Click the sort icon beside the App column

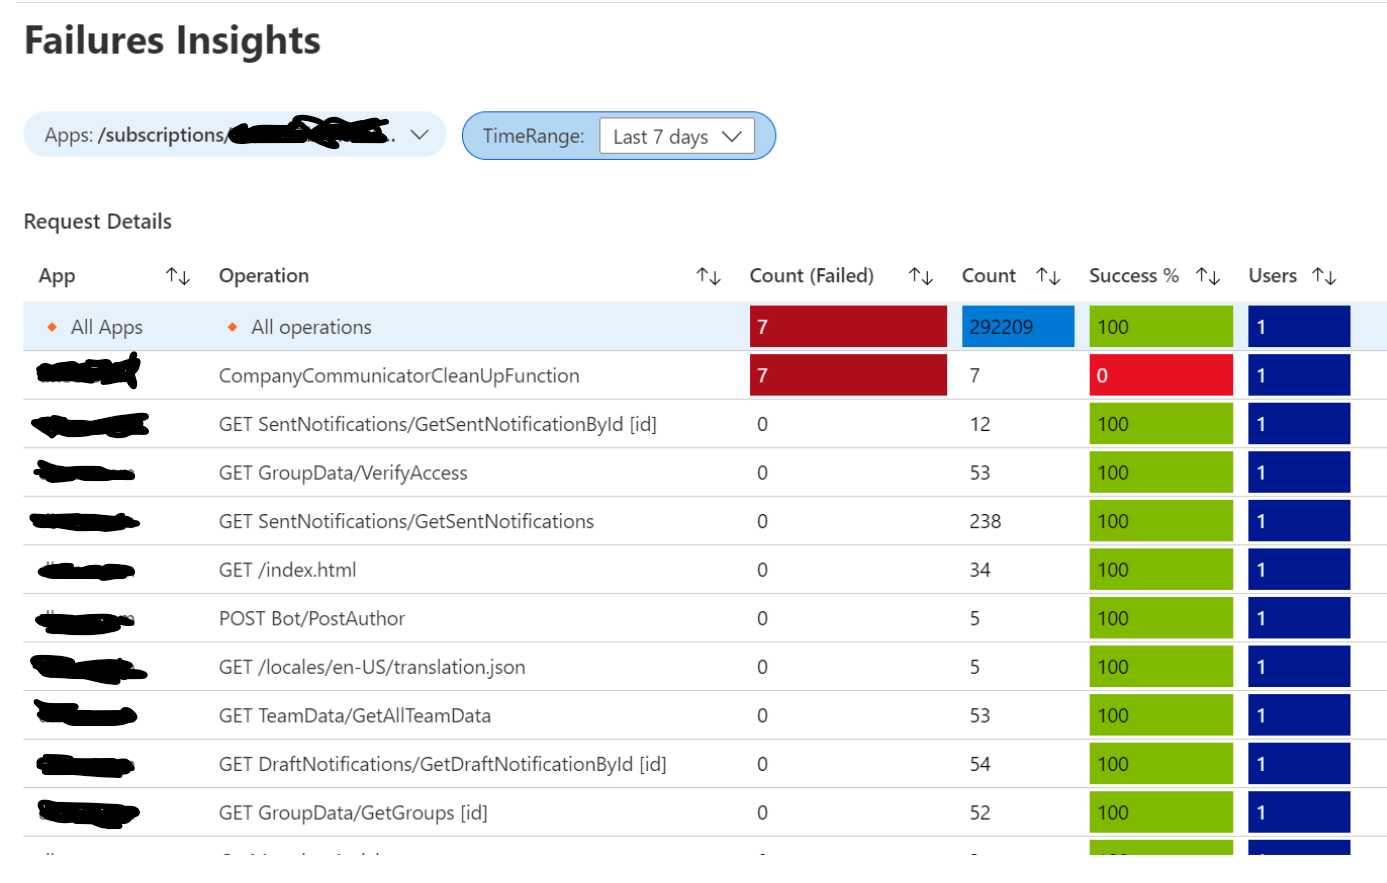pos(178,276)
